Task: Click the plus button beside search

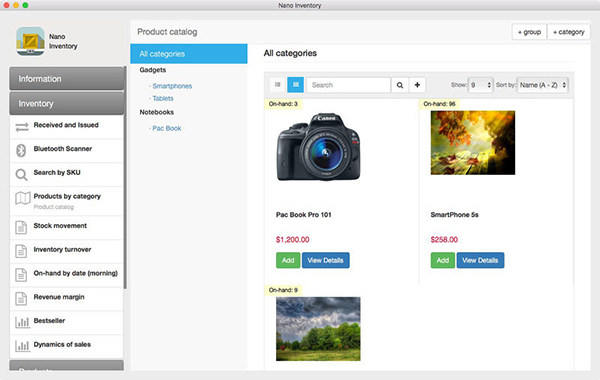Action: point(417,85)
